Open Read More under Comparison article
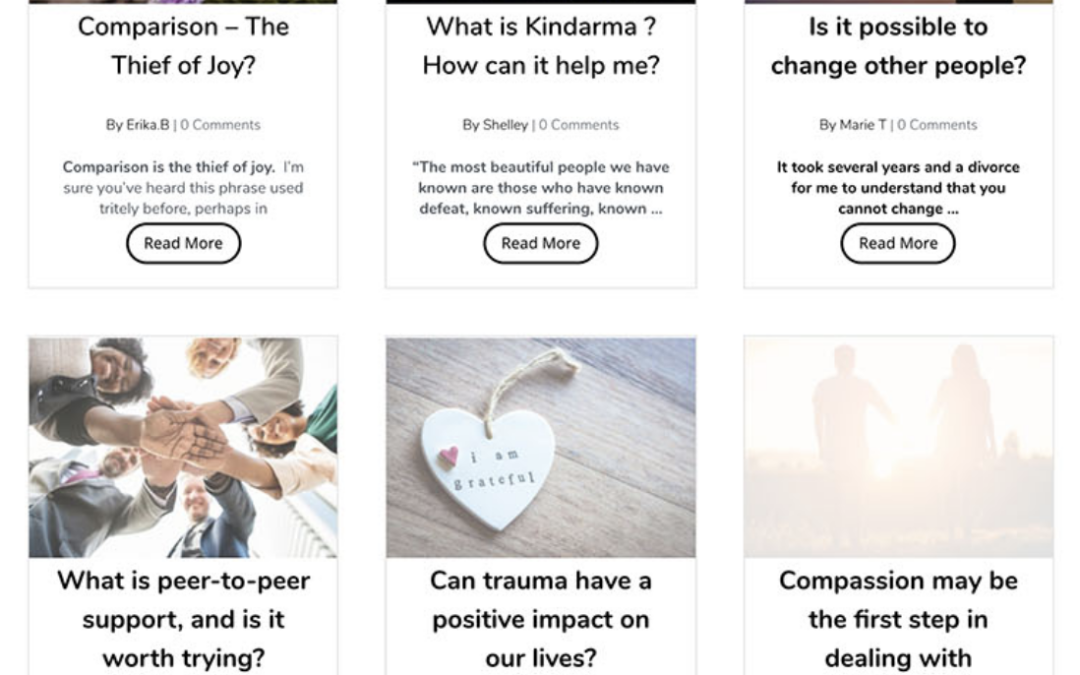The image size is (1080, 675). pos(183,243)
